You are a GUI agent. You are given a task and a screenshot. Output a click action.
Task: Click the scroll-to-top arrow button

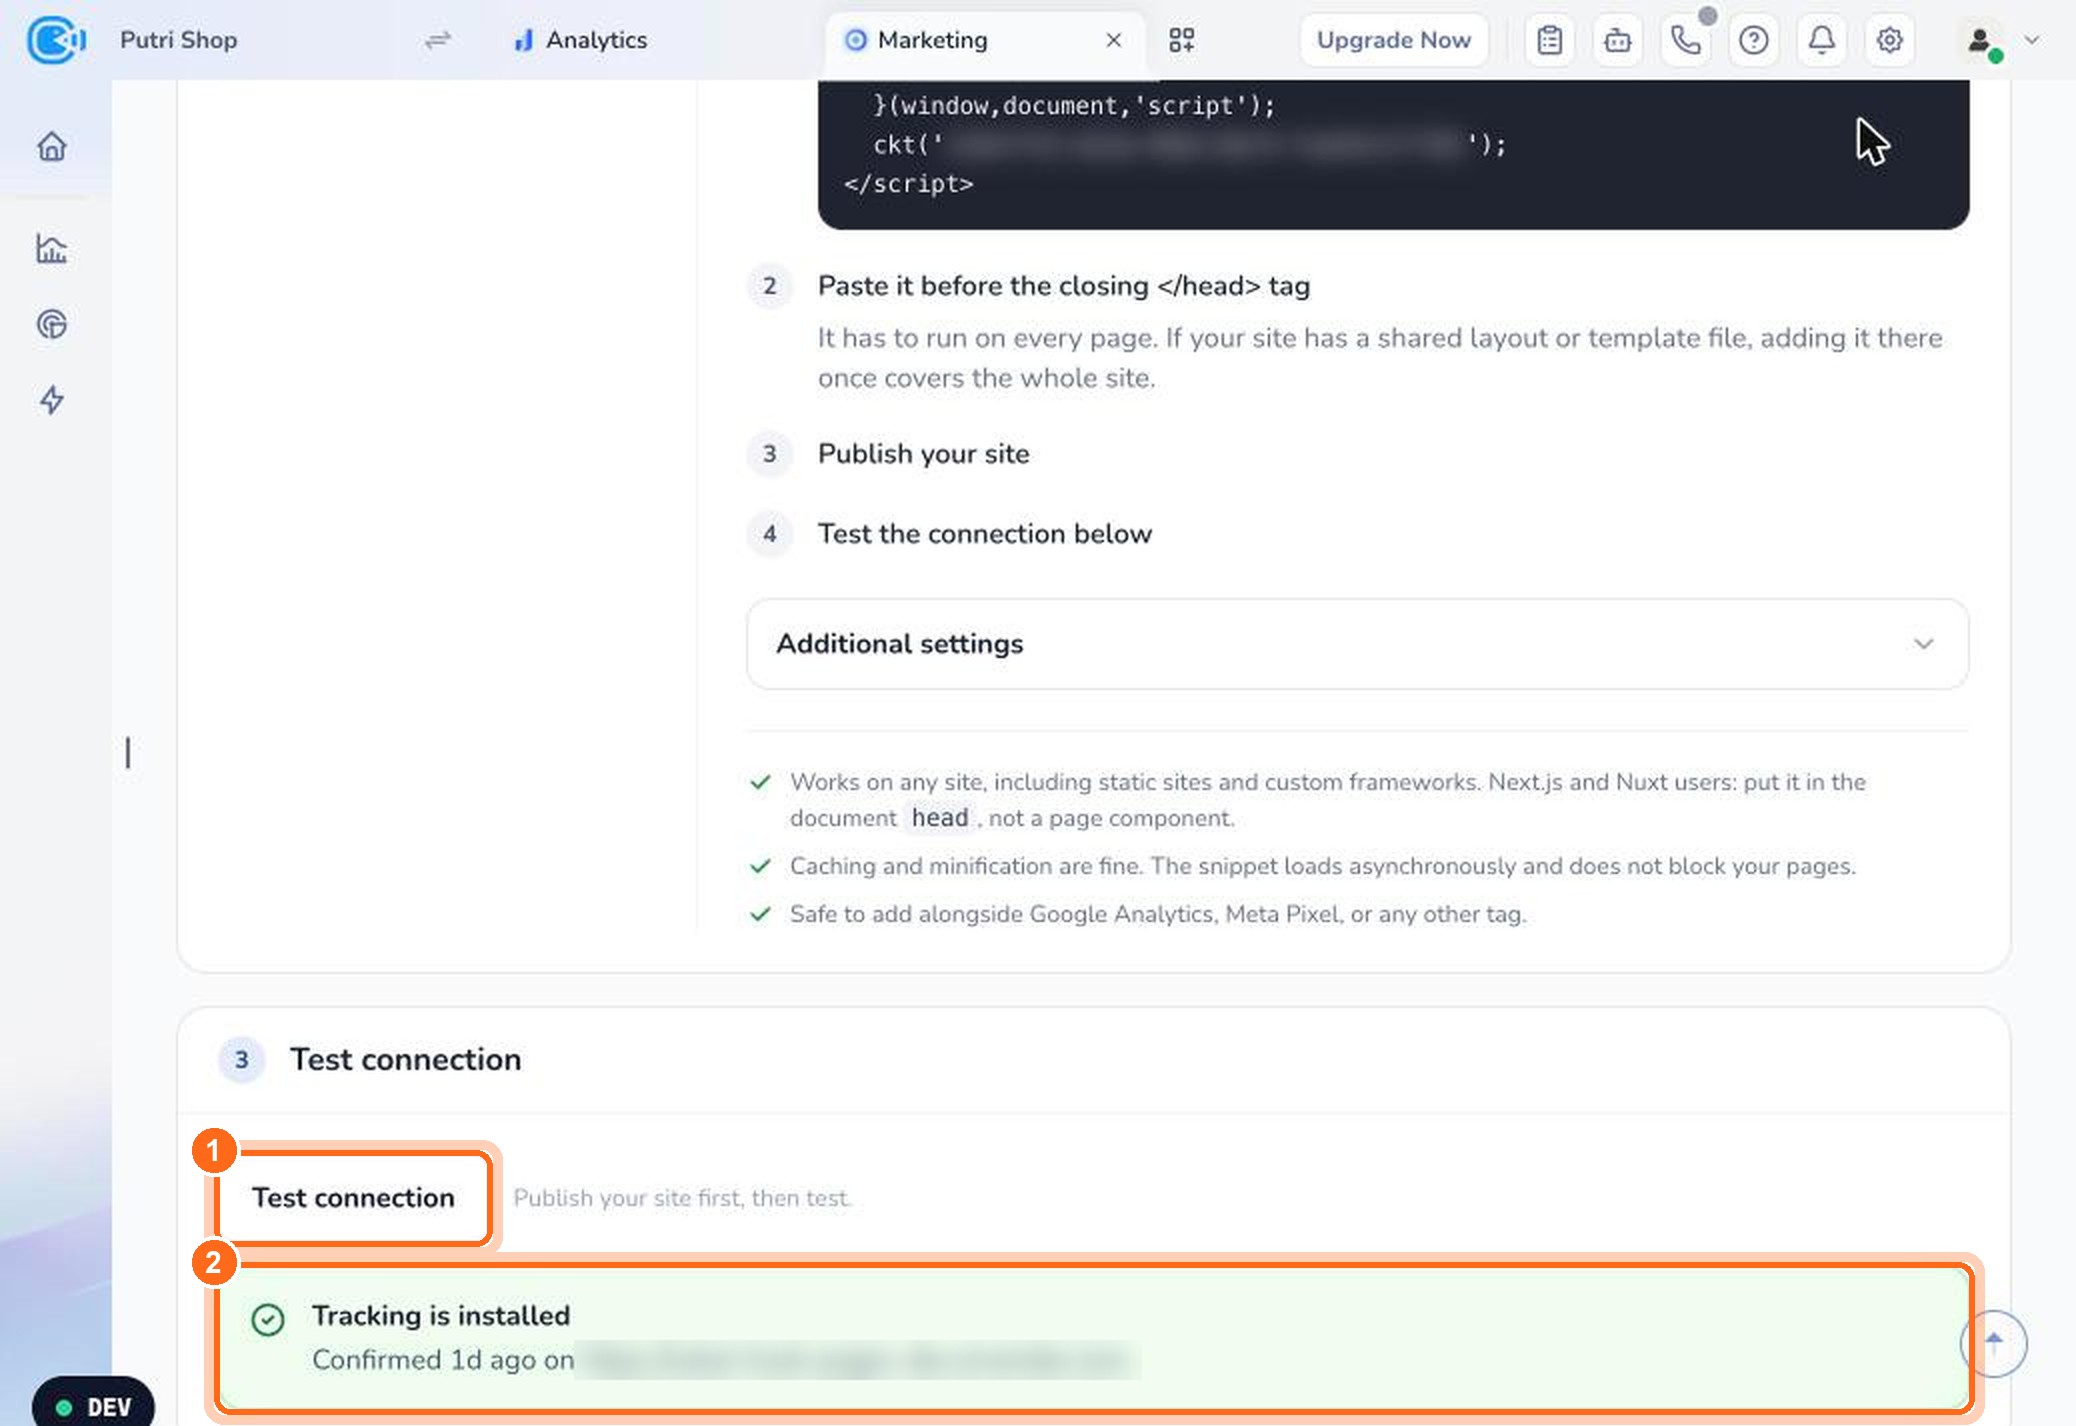[x=1994, y=1343]
